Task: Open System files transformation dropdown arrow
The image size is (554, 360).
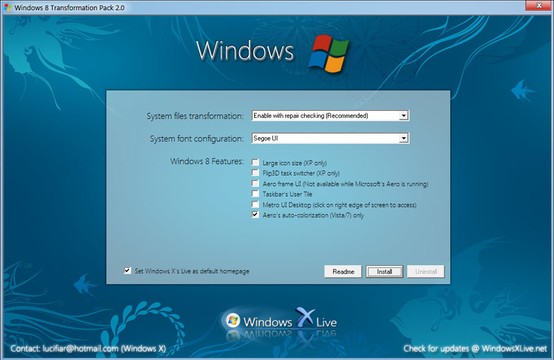Action: click(x=403, y=116)
